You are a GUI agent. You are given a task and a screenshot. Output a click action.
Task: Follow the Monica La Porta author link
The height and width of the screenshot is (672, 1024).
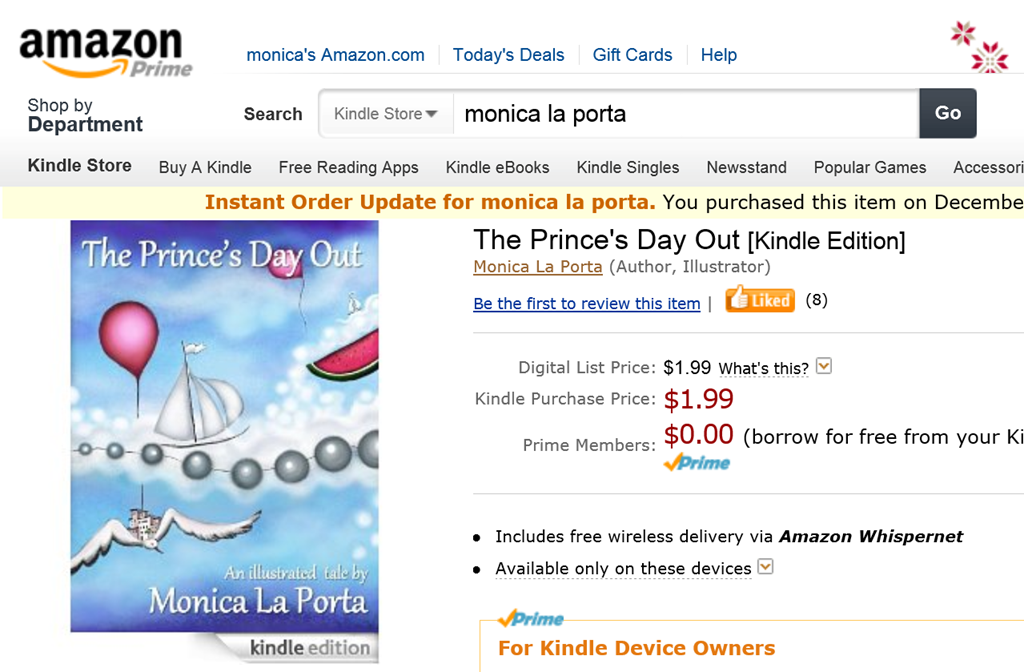pos(538,267)
